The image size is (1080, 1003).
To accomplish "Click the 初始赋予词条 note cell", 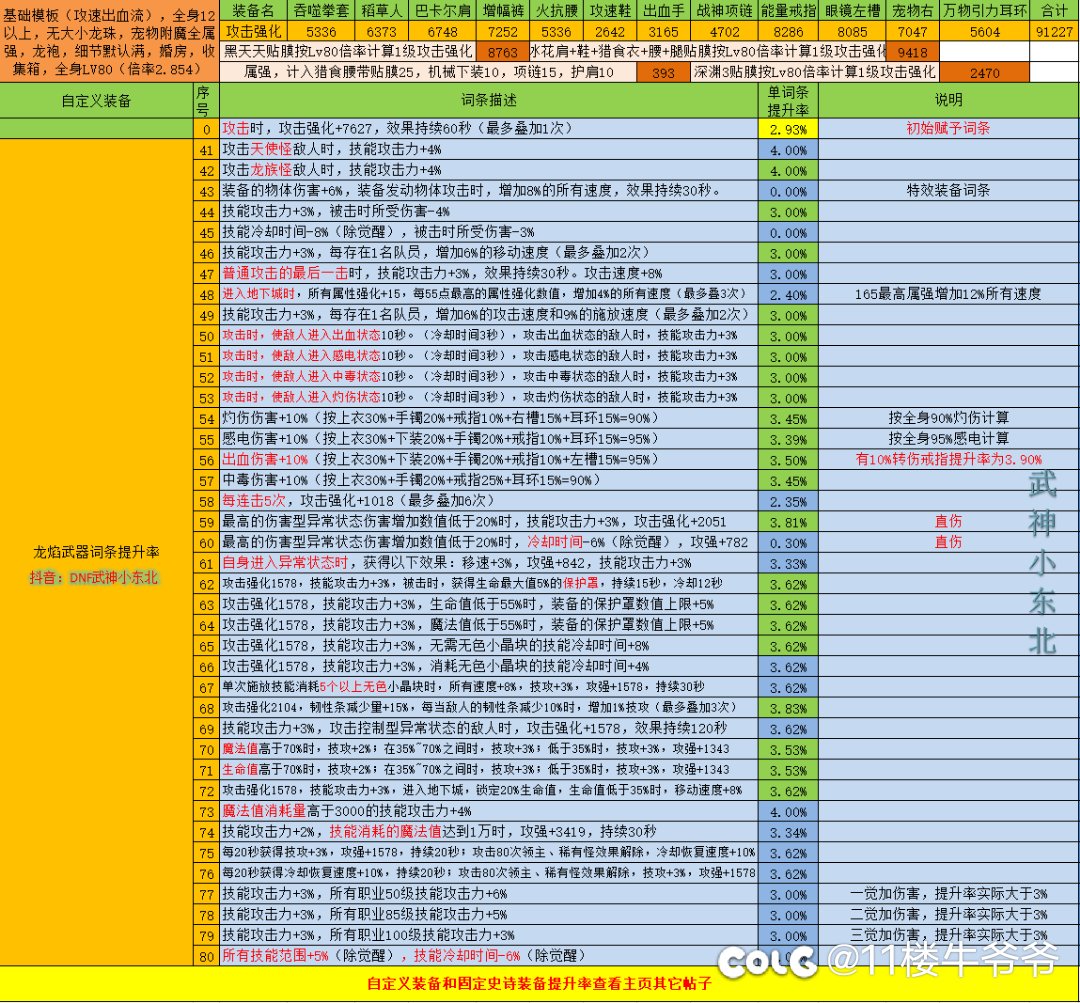I will tap(948, 128).
